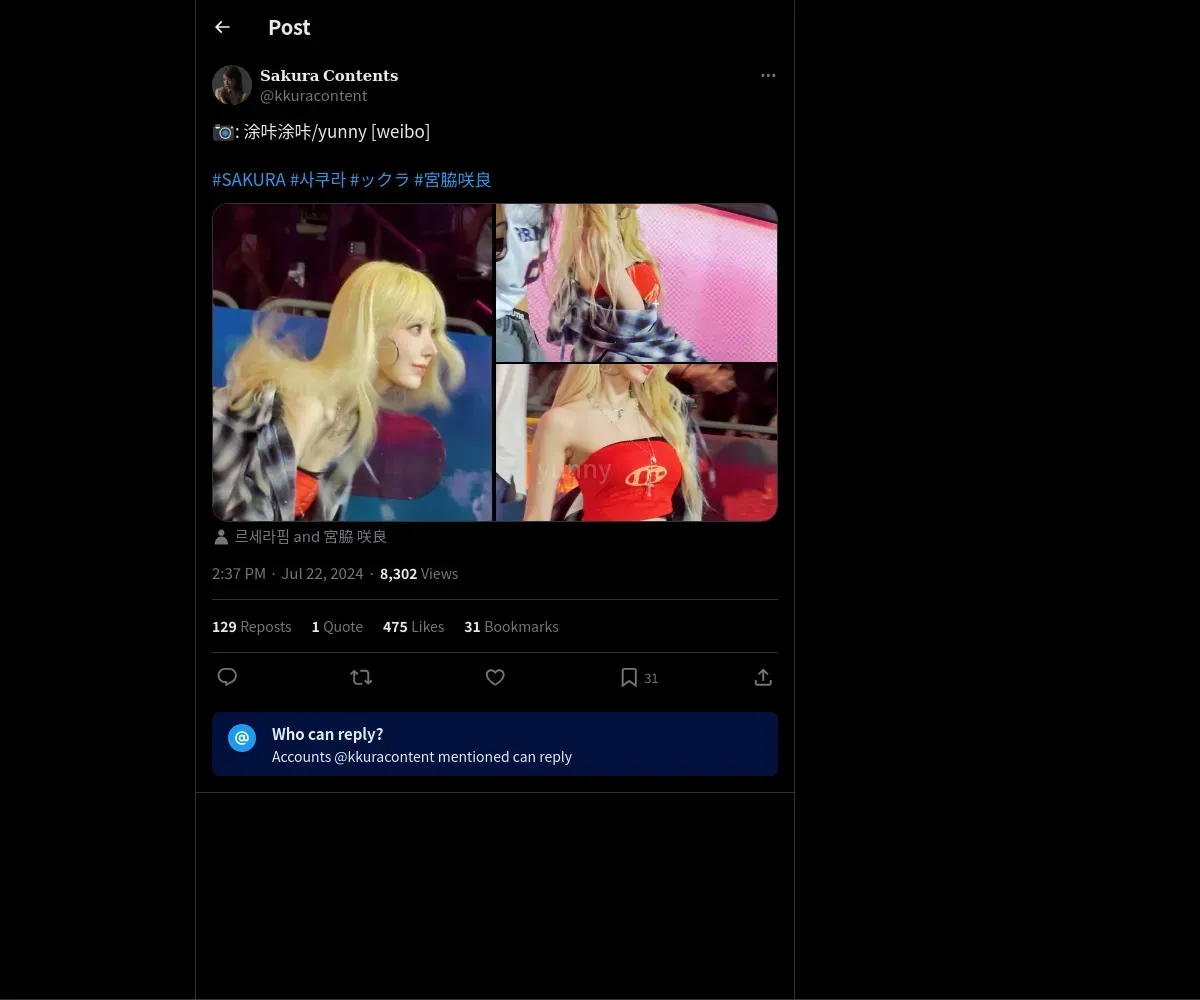Viewport: 1200px width, 1000px height.
Task: Click the Post heading text
Action: coord(289,28)
